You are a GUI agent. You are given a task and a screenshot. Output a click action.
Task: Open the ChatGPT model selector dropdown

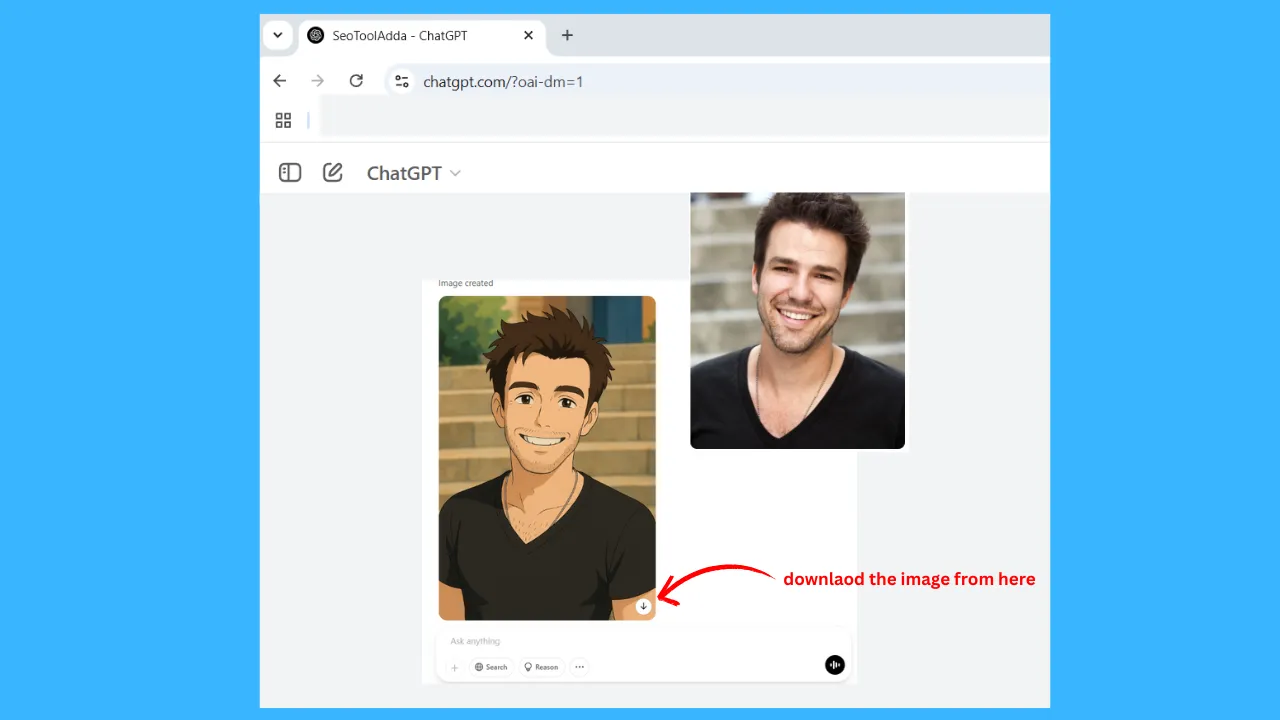(x=413, y=172)
